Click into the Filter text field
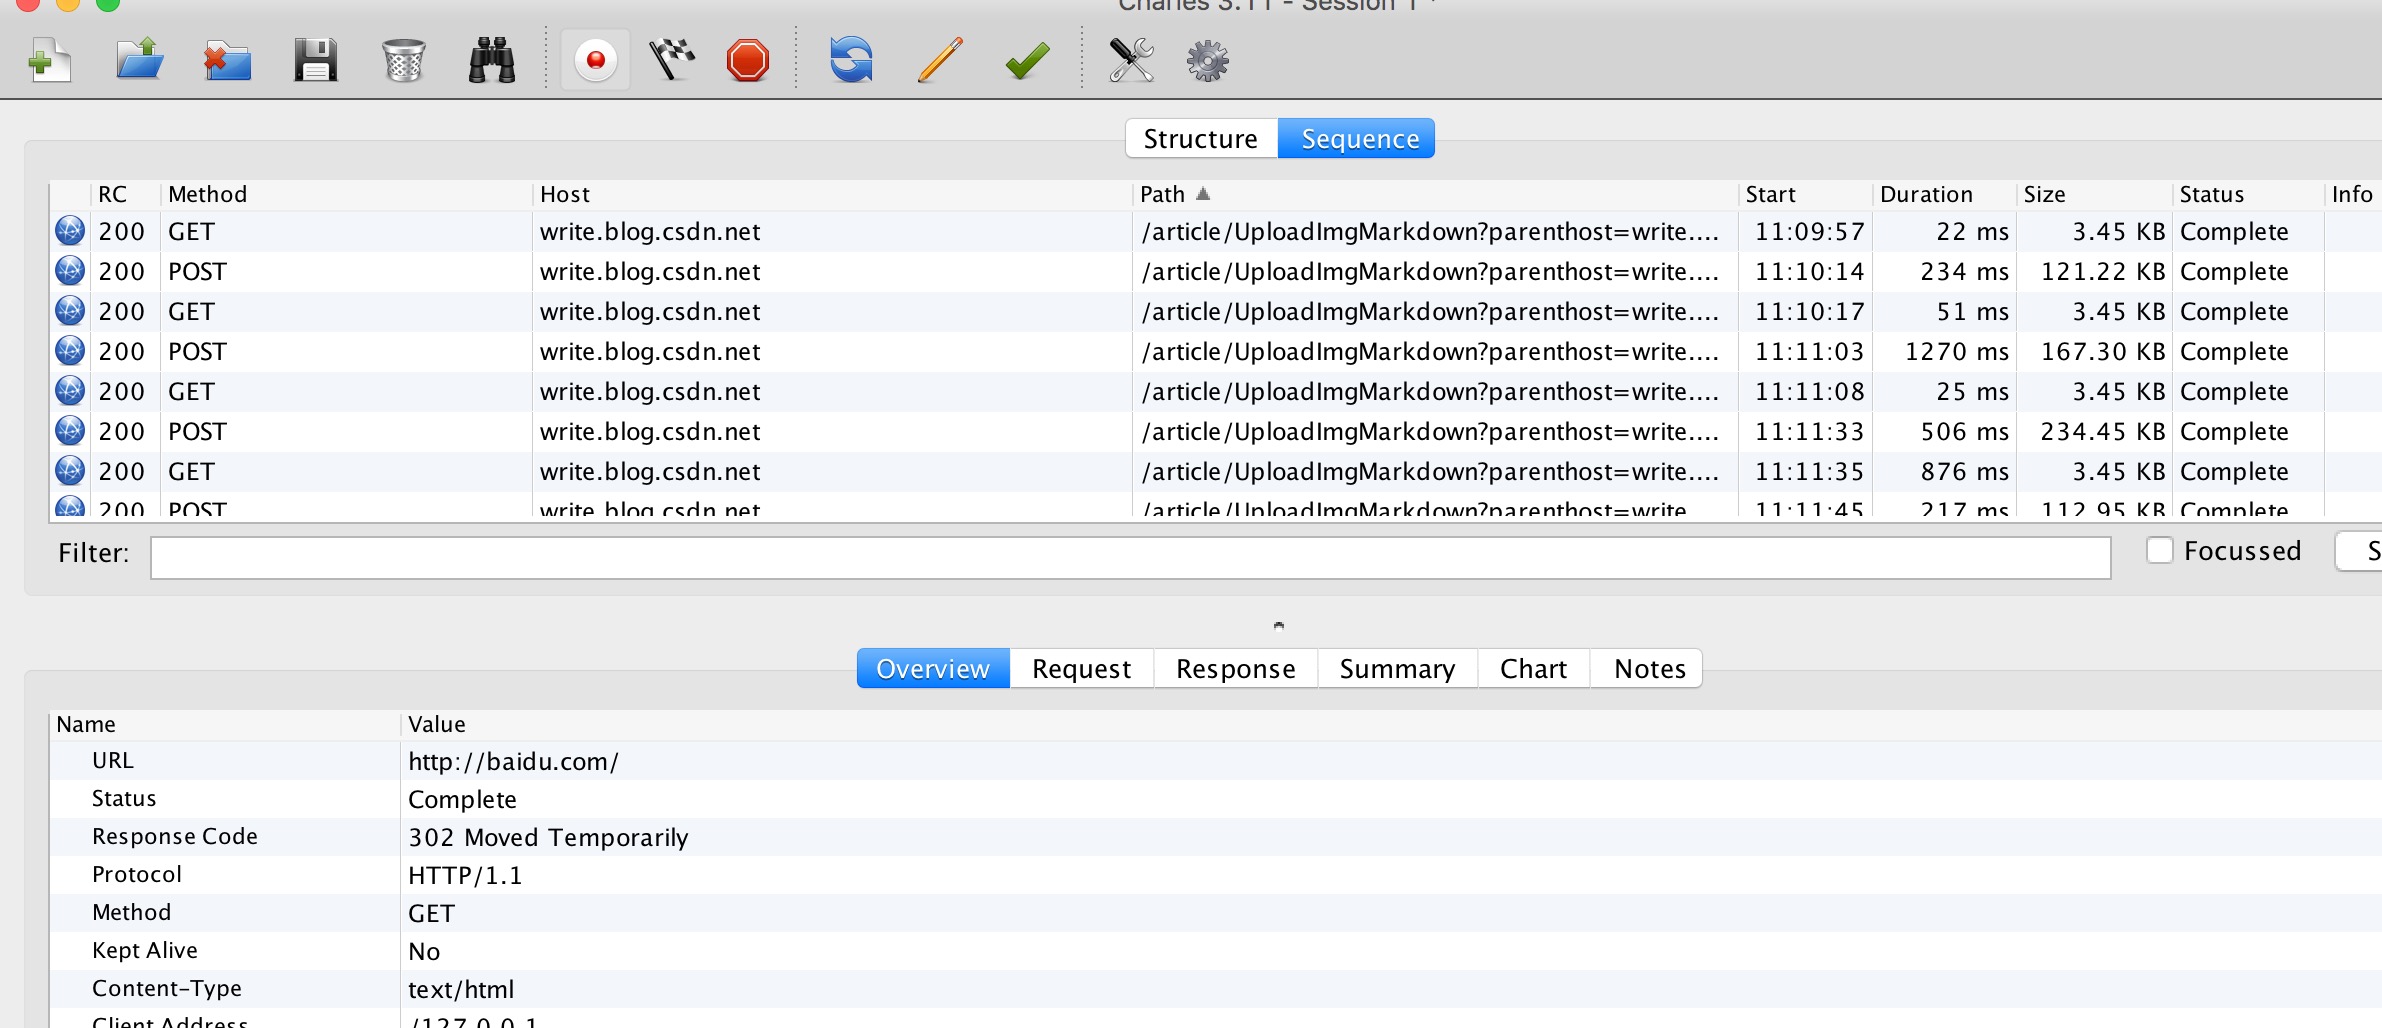This screenshot has width=2382, height=1028. coord(1130,558)
